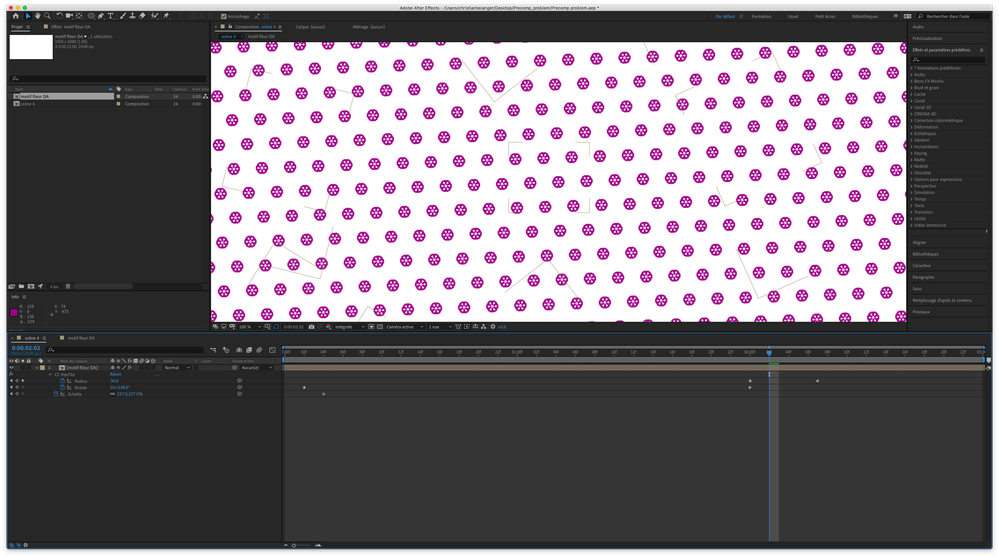The height and width of the screenshot is (557, 999).
Task: Click the stopwatch for Echelle property
Action: (56, 394)
